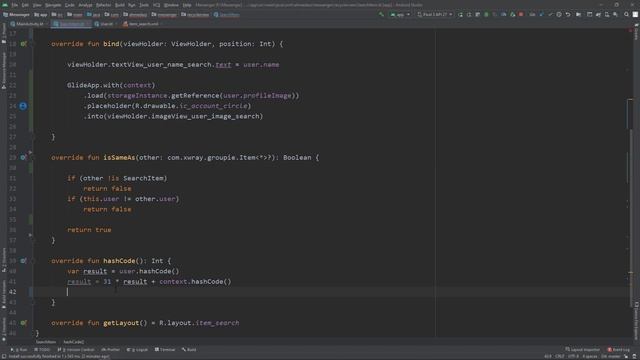Click the Git master branch status entry
Screen dimensions: 640x360
[611, 356]
